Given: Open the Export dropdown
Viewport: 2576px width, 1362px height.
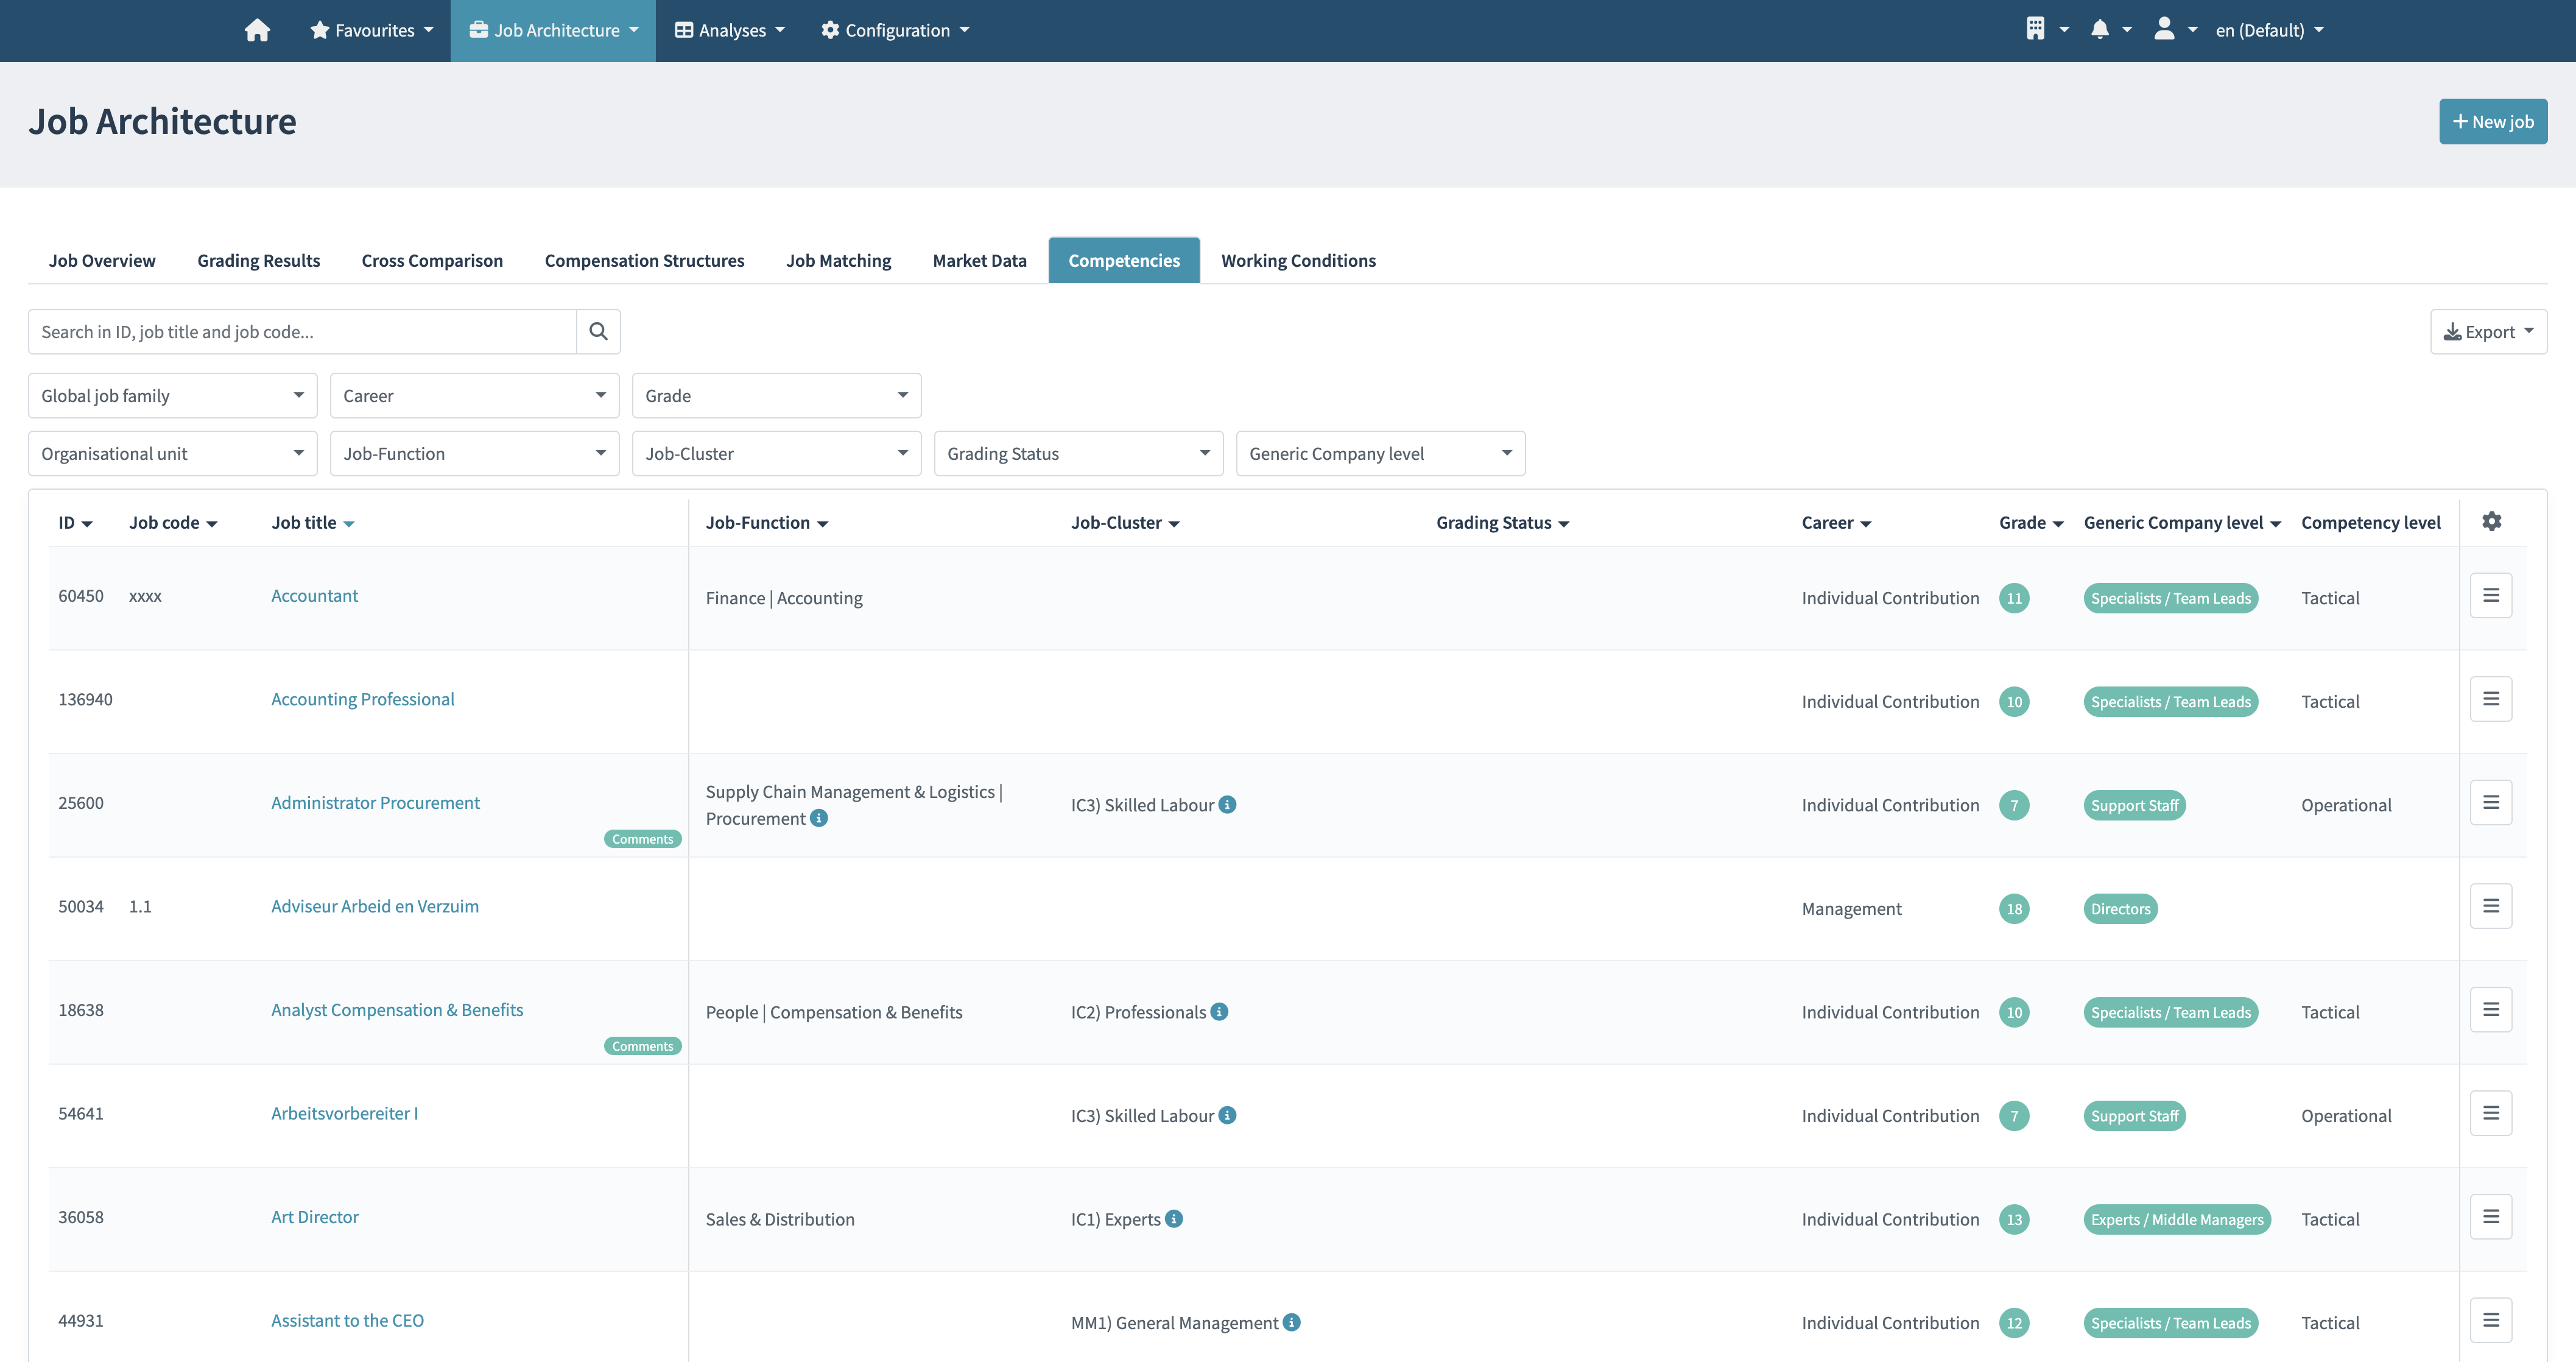Looking at the screenshot, I should click(x=2487, y=331).
